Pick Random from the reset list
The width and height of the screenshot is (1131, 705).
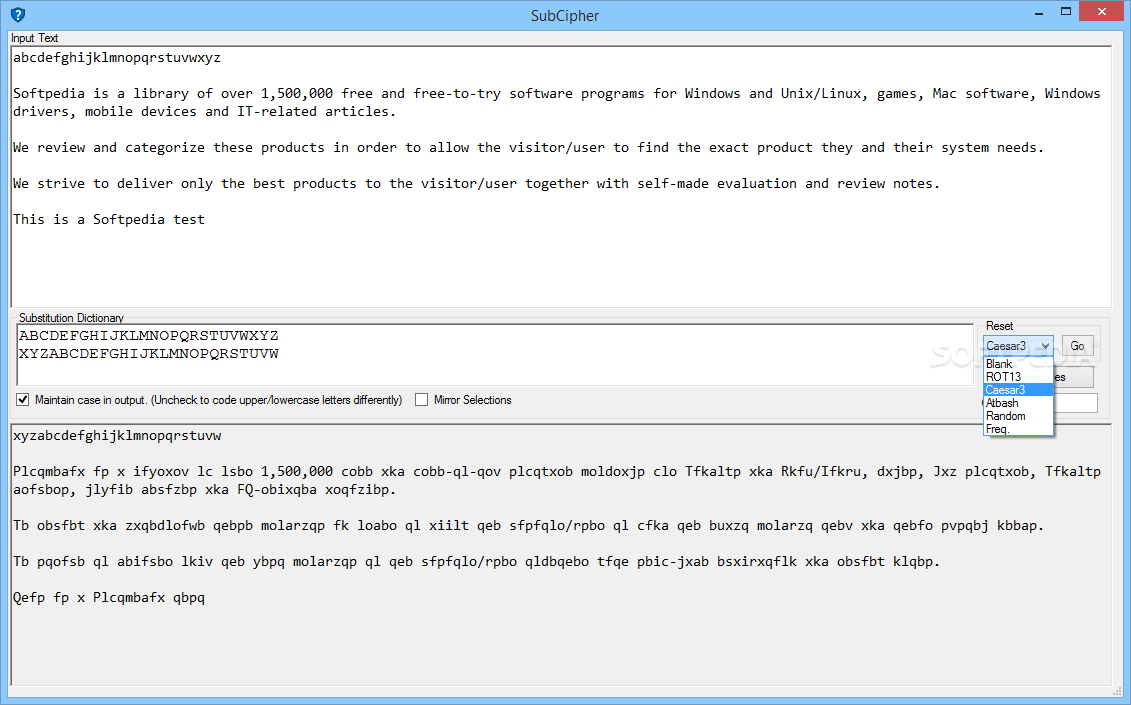coord(1018,416)
